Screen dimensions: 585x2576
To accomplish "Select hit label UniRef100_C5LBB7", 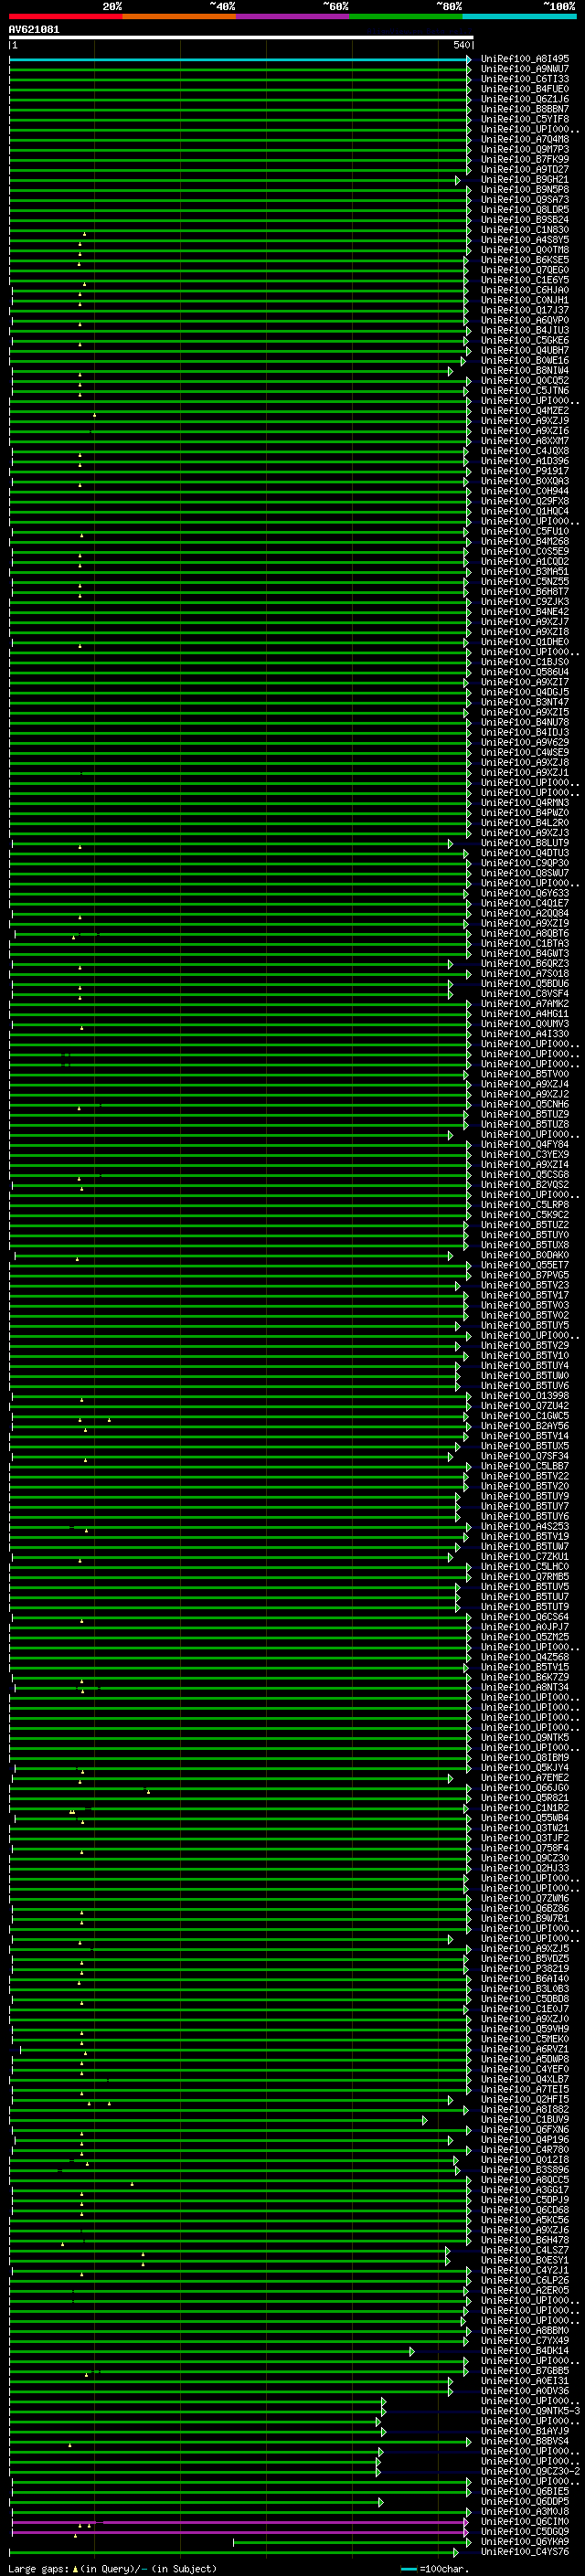I will (524, 1466).
